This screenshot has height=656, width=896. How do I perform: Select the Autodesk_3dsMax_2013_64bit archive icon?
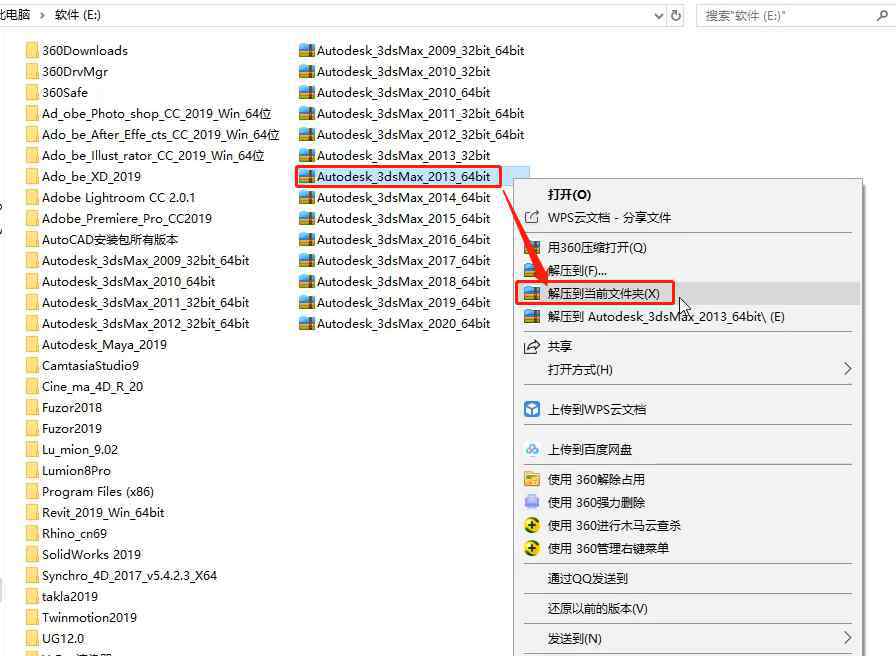click(x=307, y=177)
